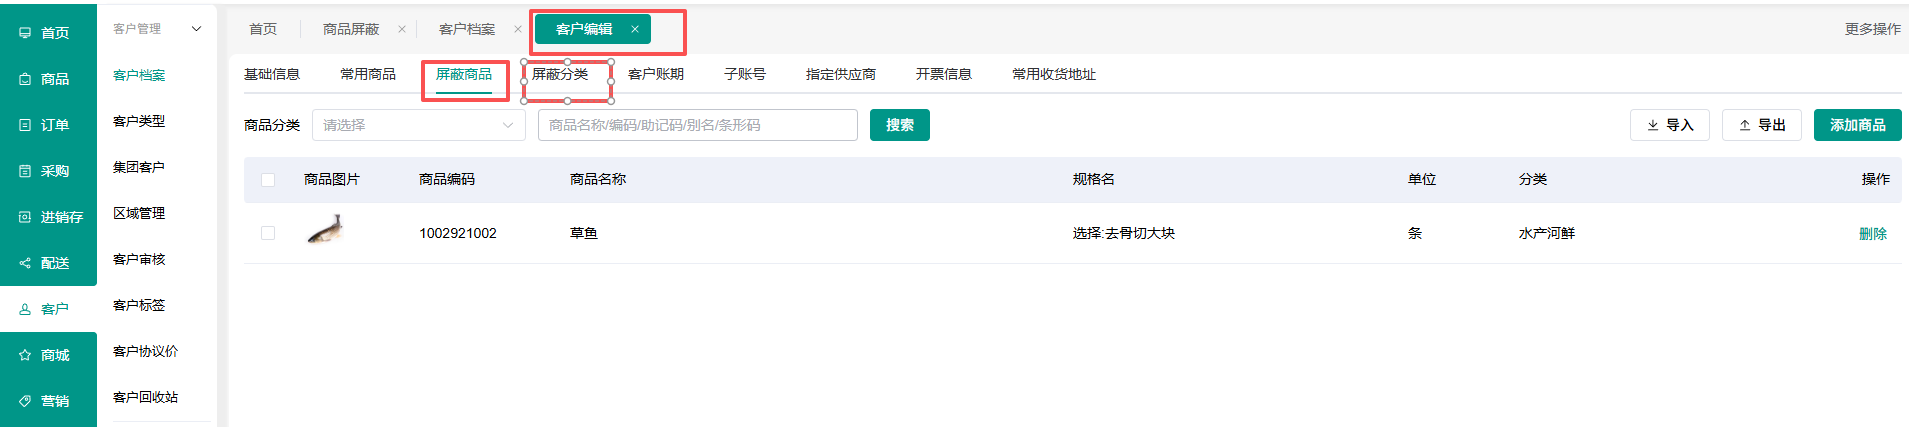
Task: Go to 区域管理 in the submenu
Action: coord(139,213)
